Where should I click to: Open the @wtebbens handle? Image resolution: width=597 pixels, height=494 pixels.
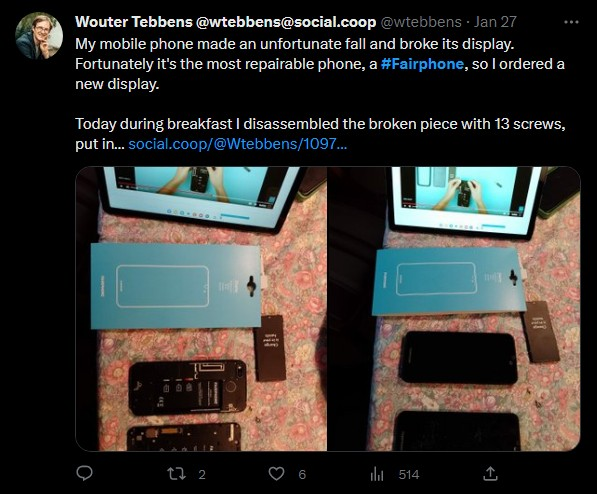tap(421, 22)
